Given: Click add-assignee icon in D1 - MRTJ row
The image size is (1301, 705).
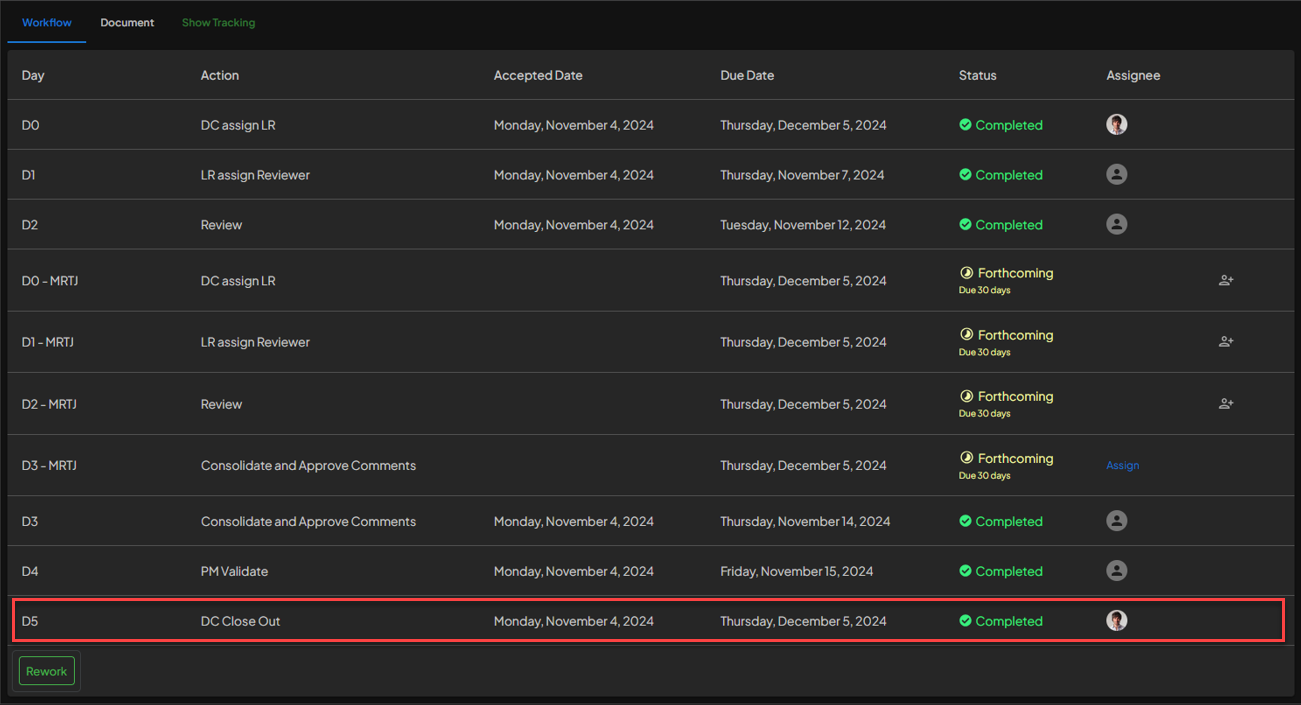Looking at the screenshot, I should click(1226, 342).
